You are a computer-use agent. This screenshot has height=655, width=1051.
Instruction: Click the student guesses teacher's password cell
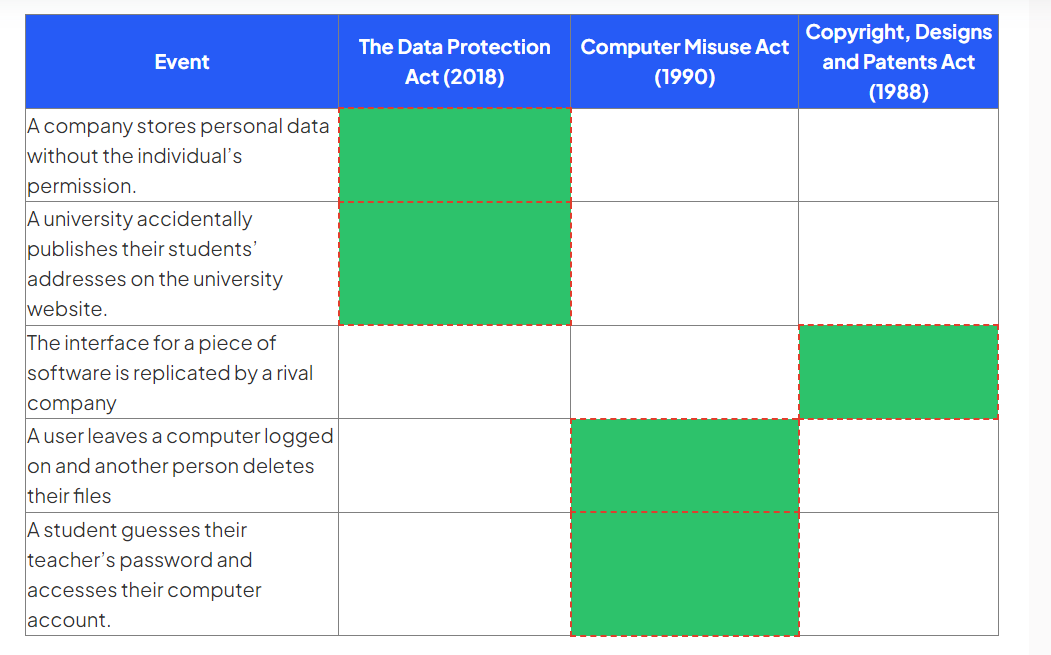(182, 575)
